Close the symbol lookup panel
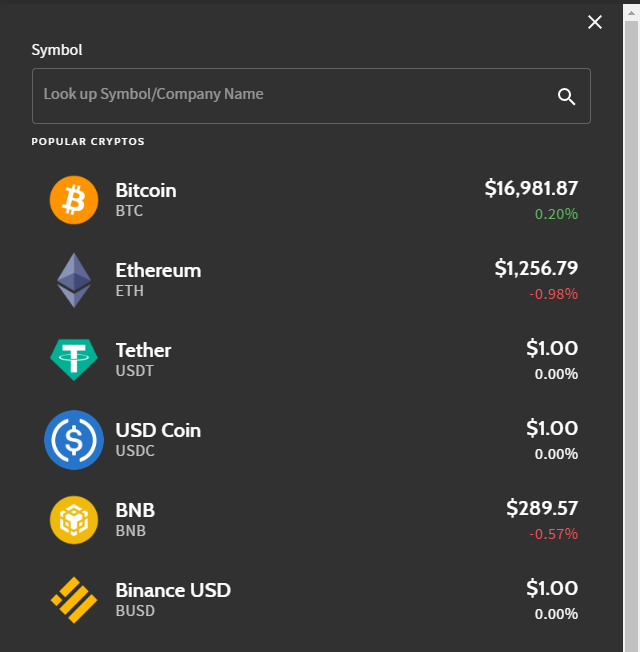640x652 pixels. [595, 22]
